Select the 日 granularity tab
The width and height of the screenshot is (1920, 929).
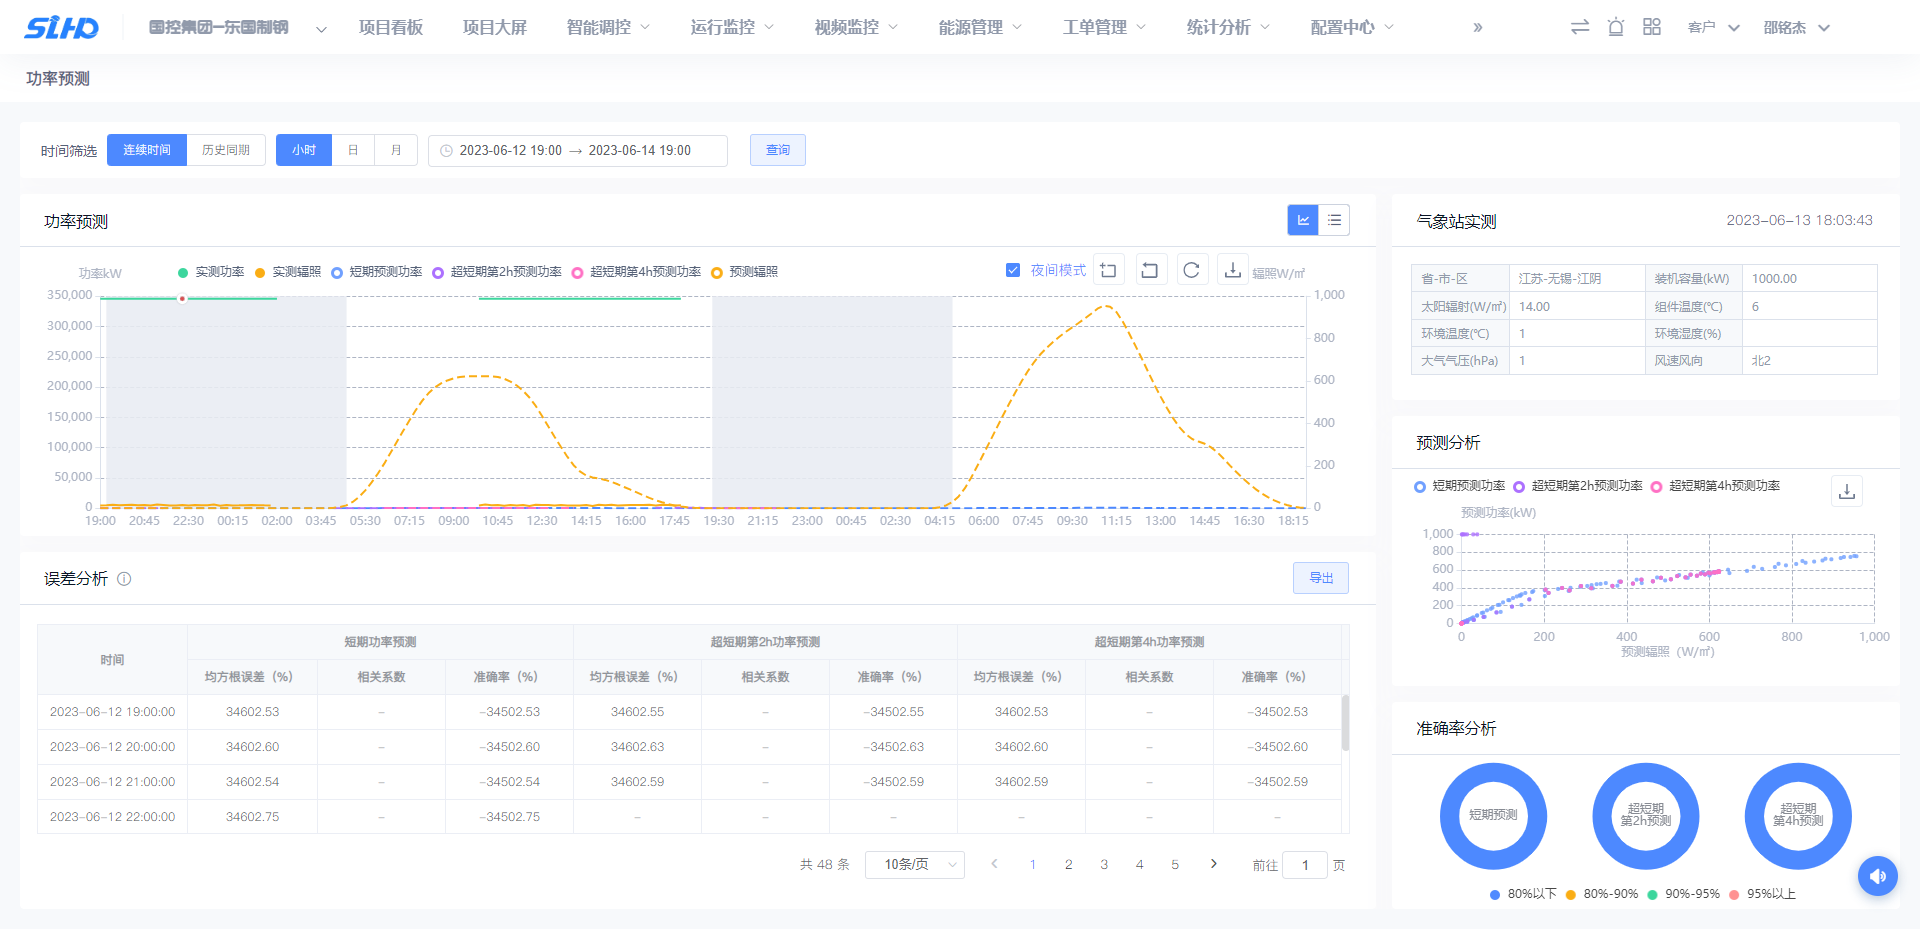[x=353, y=150]
